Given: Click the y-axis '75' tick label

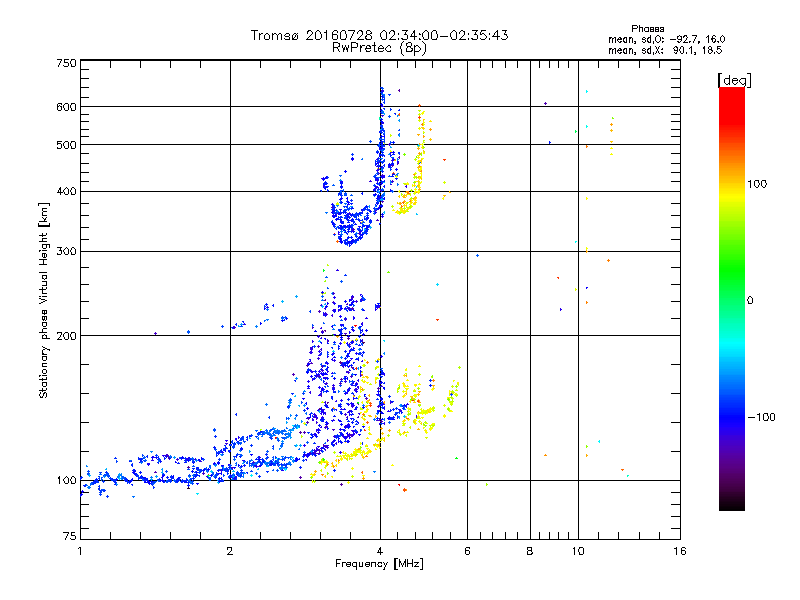Looking at the screenshot, I should pos(70,536).
